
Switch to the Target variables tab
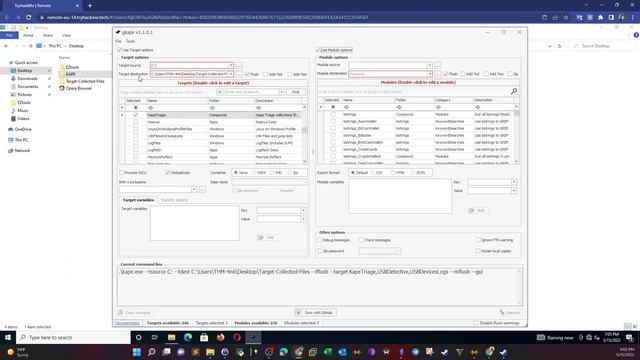(x=138, y=200)
